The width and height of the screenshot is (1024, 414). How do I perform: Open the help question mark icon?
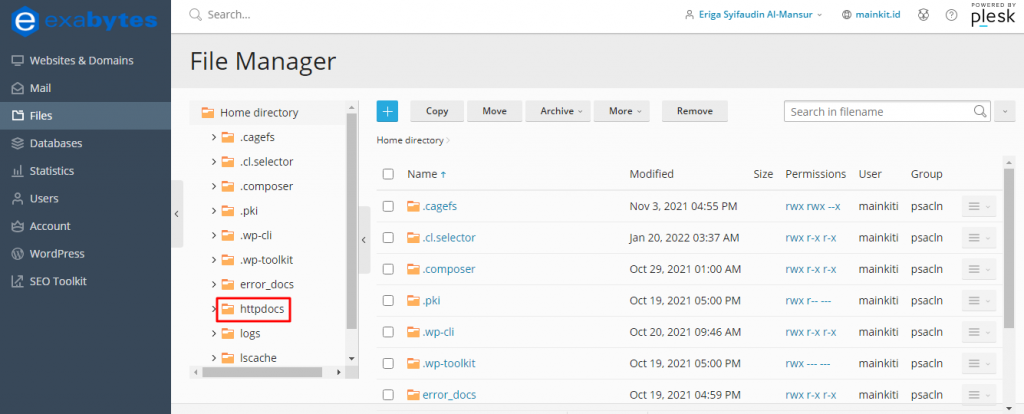(x=952, y=14)
